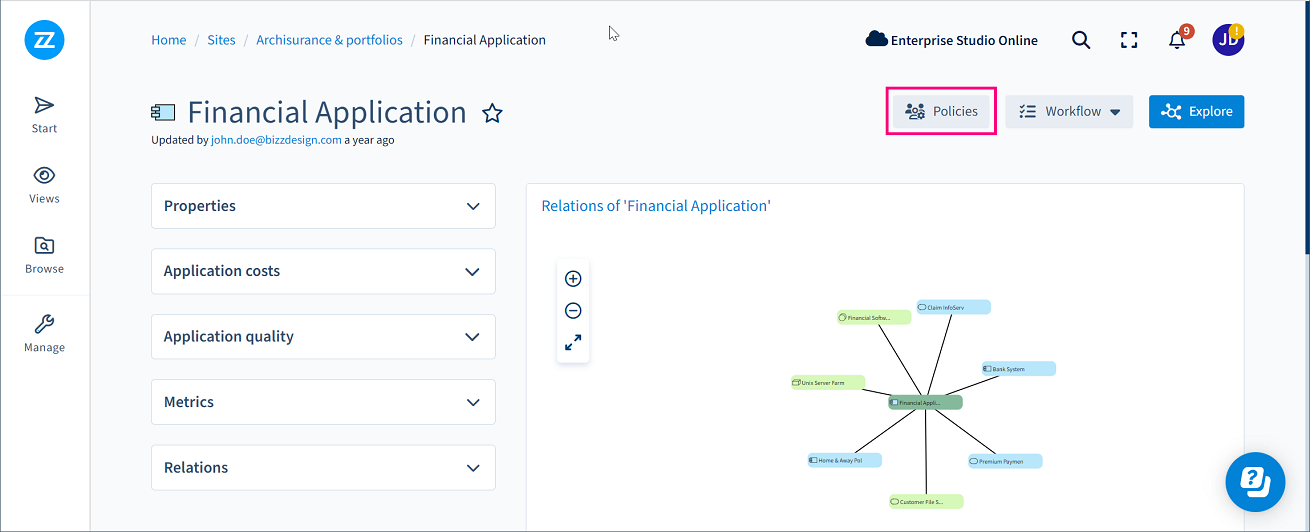The width and height of the screenshot is (1310, 532).
Task: Open the JD user avatar menu
Action: click(x=1227, y=40)
